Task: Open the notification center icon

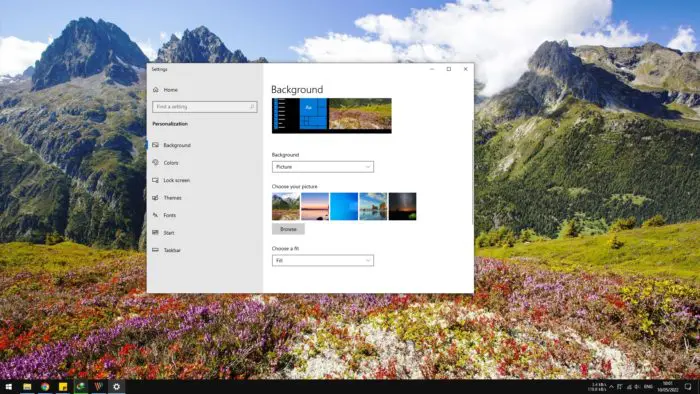Action: pyautogui.click(x=688, y=386)
